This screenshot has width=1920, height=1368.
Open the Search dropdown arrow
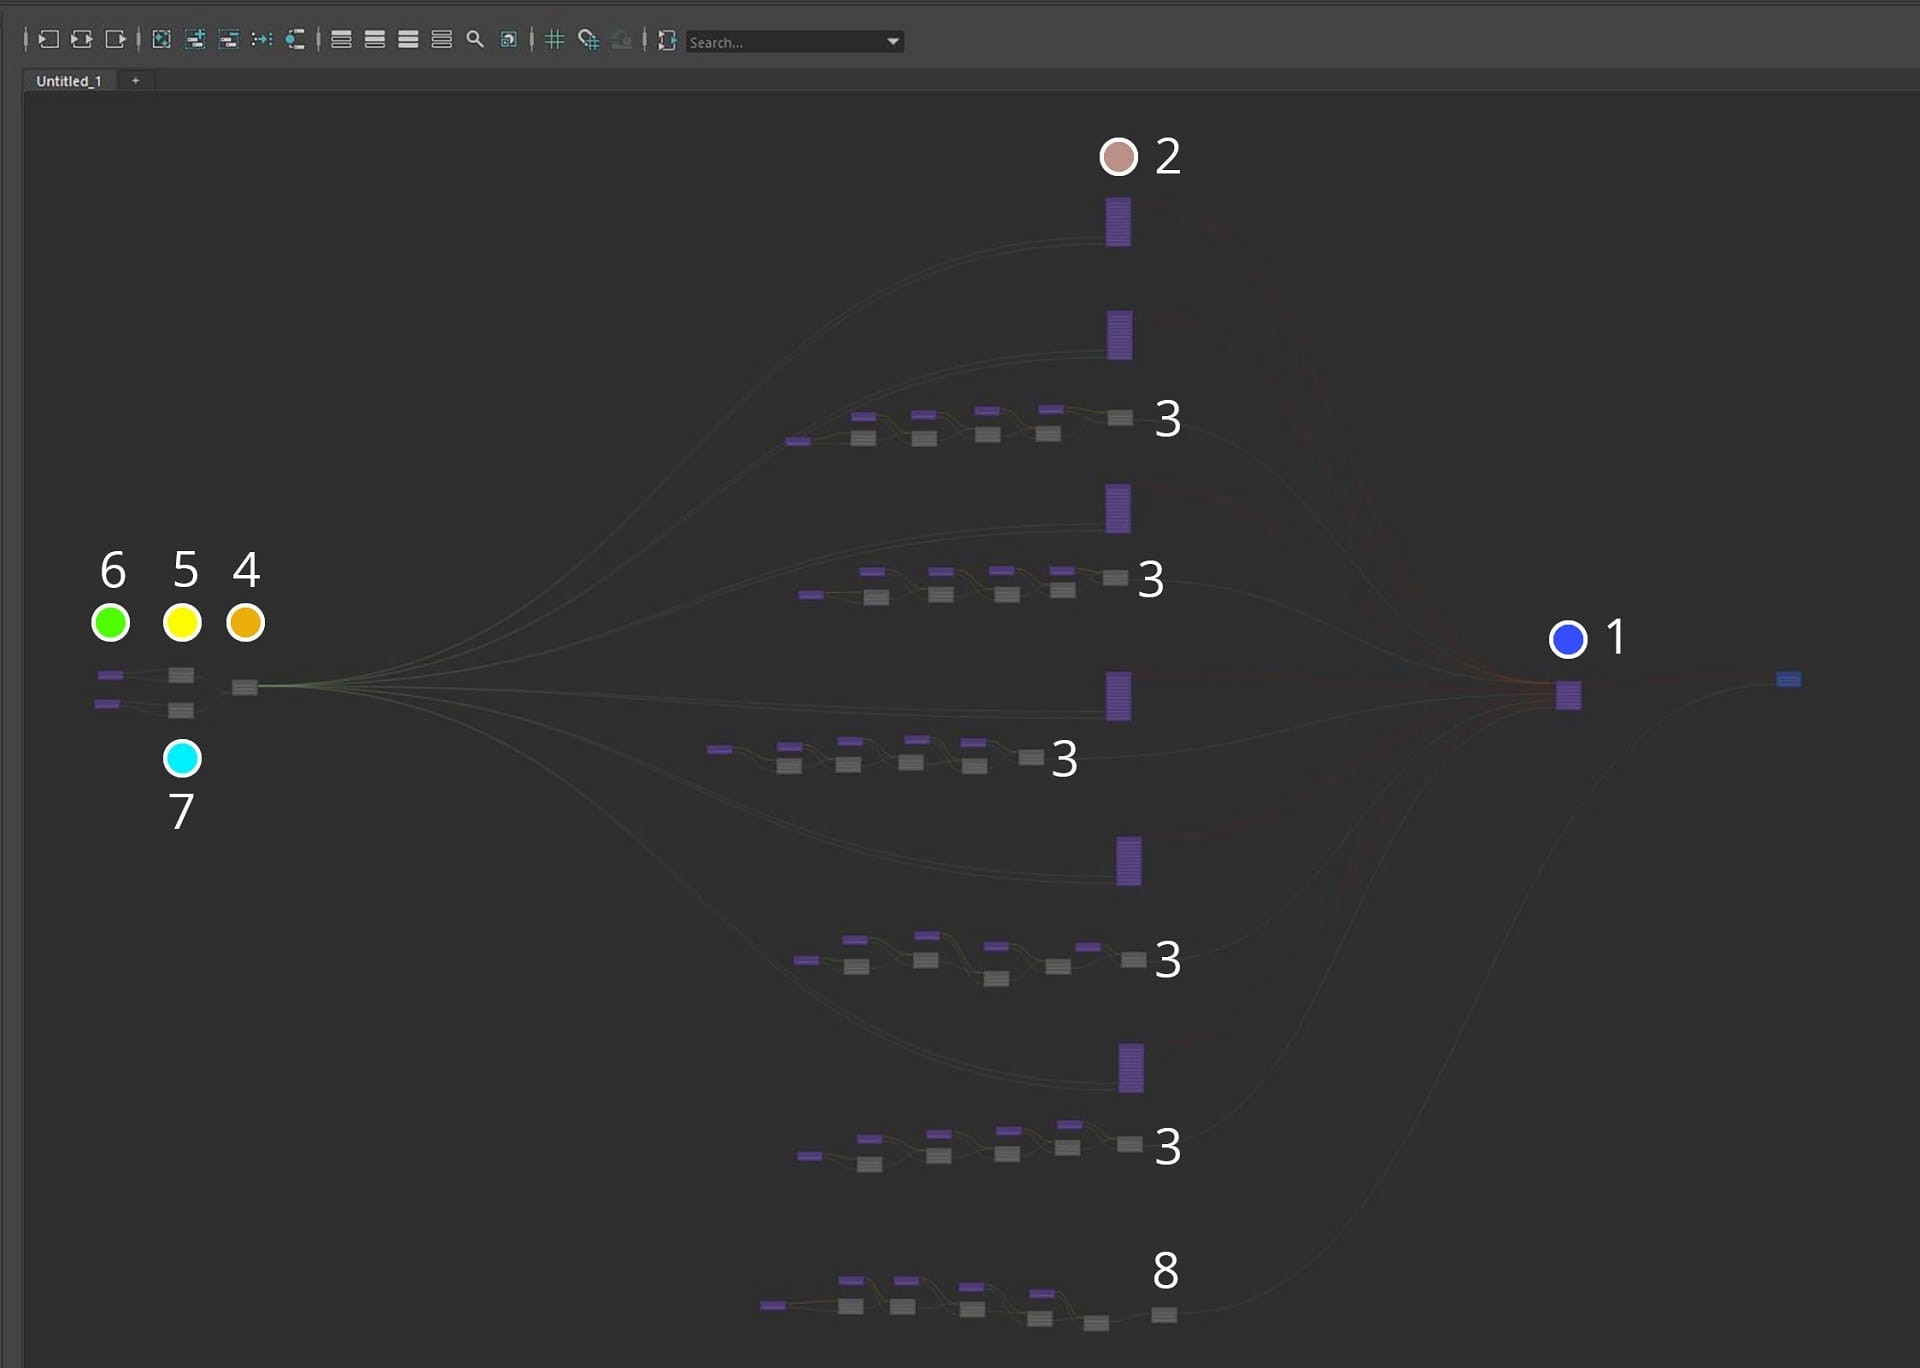tap(893, 42)
